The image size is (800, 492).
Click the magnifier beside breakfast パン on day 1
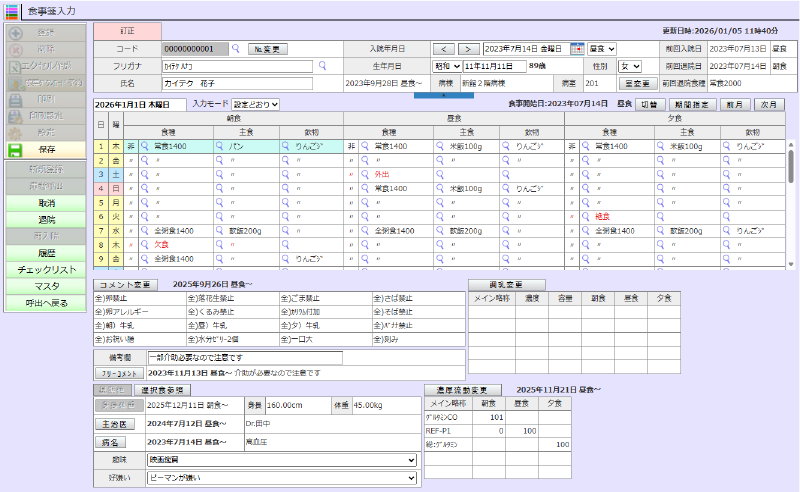click(x=220, y=146)
